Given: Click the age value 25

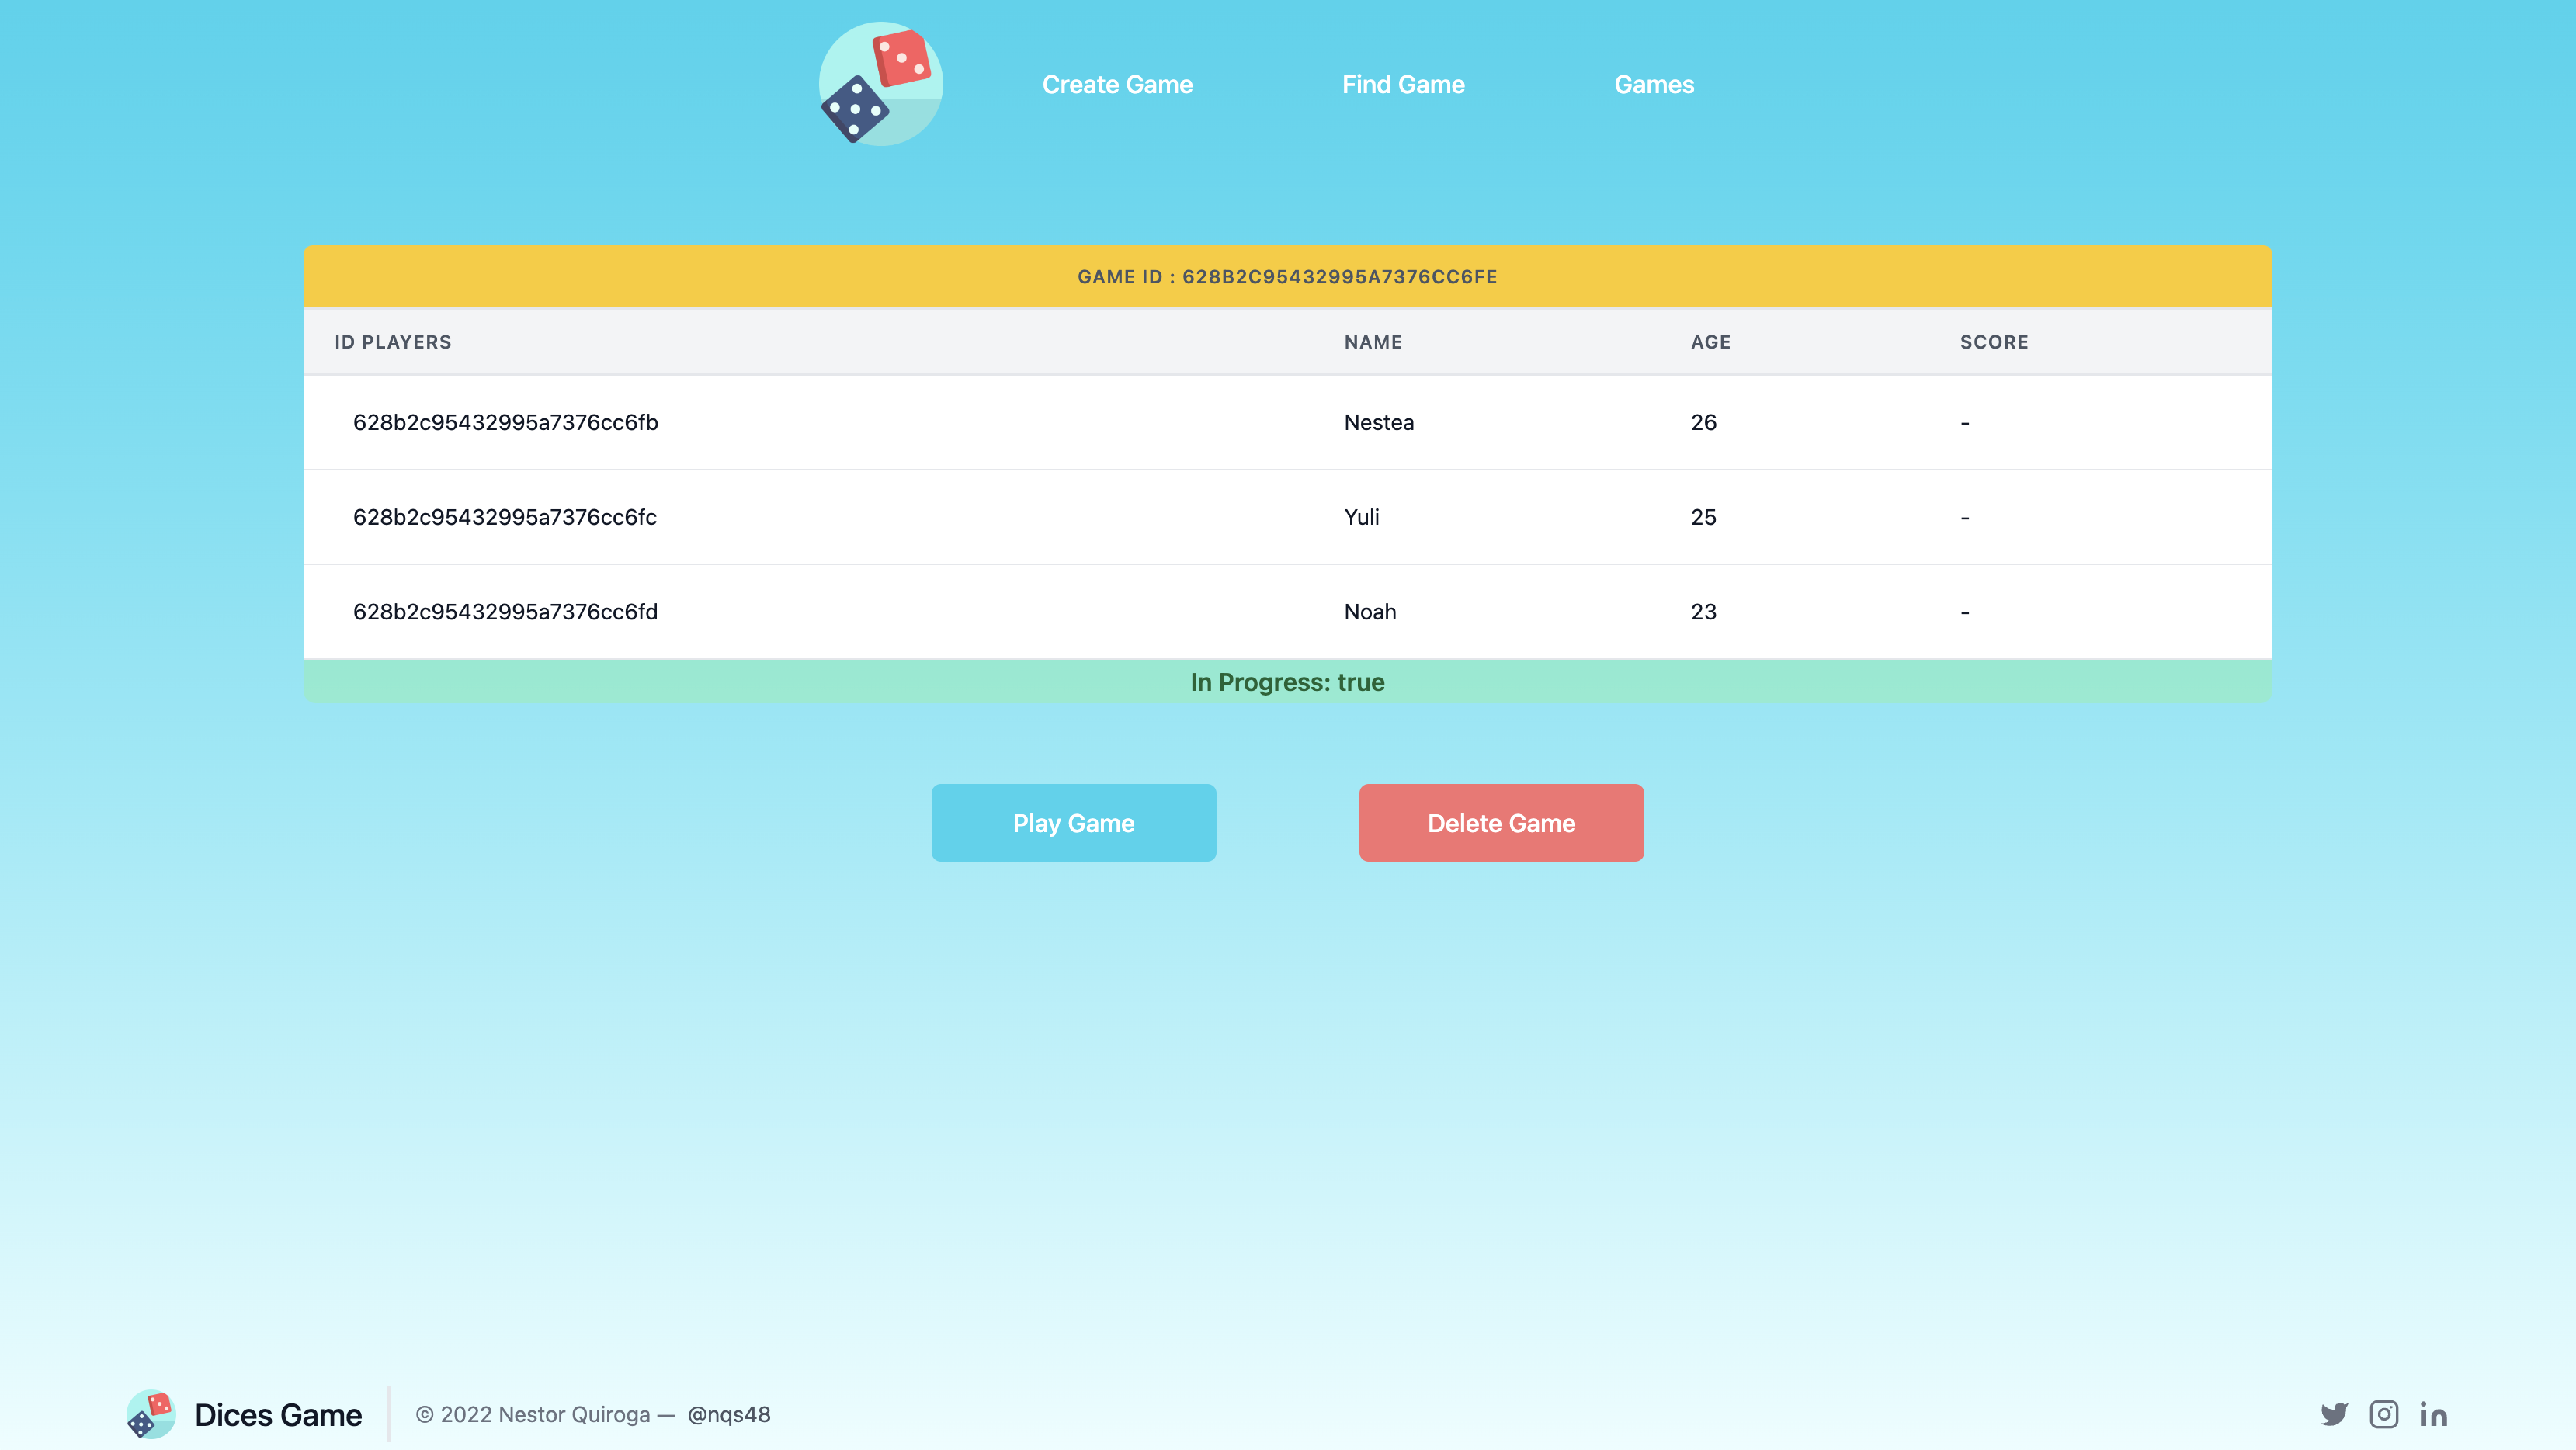Looking at the screenshot, I should coord(1703,517).
